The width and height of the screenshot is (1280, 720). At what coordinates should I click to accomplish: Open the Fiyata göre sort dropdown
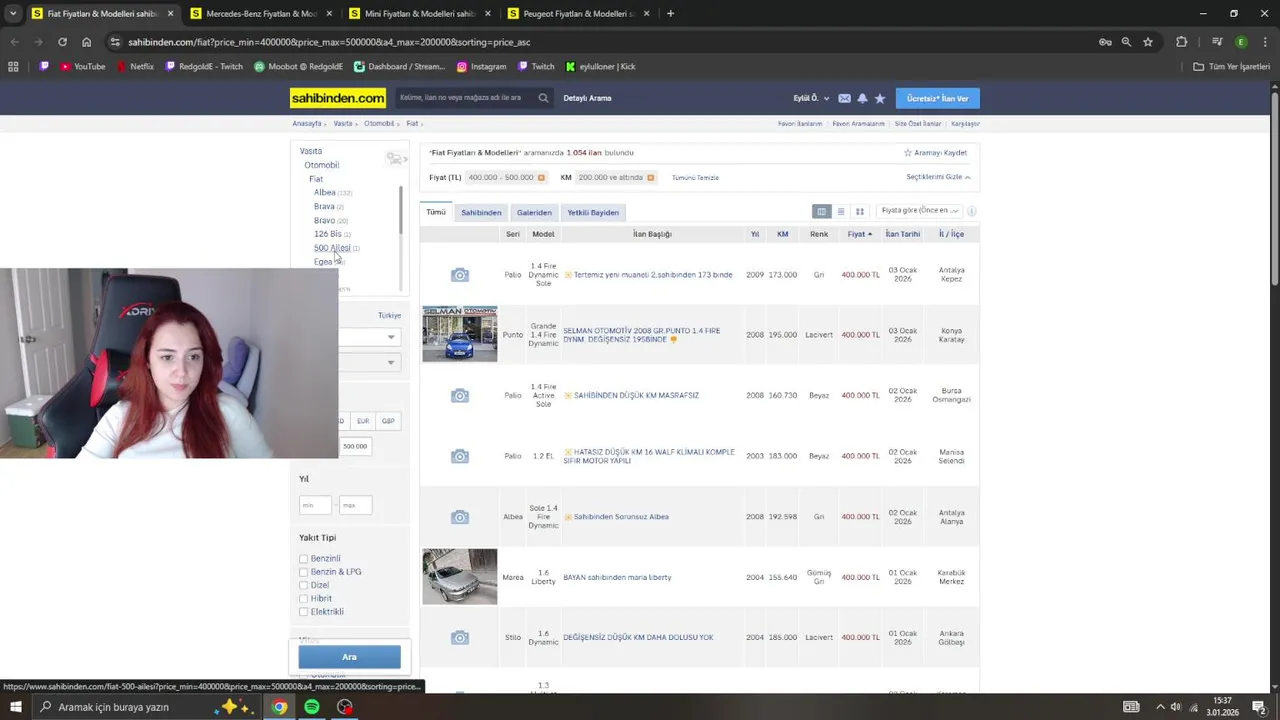(920, 211)
